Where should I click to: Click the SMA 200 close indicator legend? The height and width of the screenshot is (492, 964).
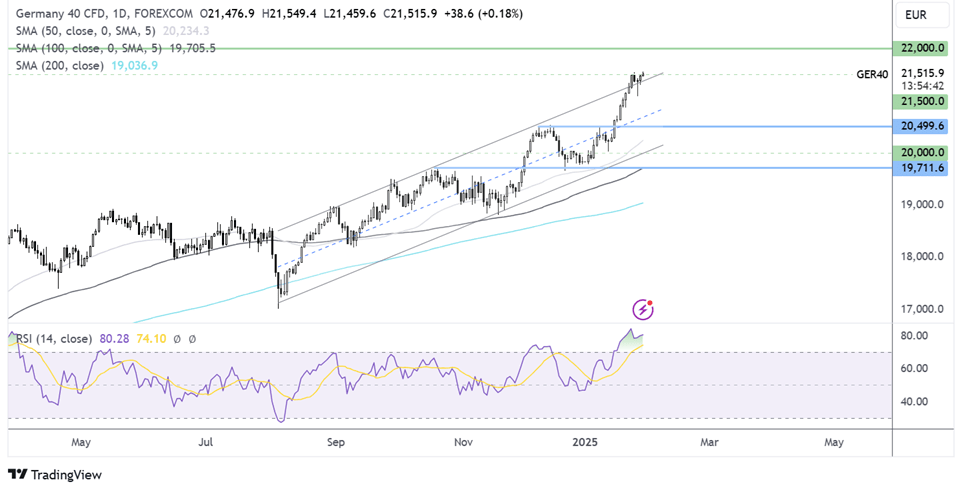tap(59, 65)
